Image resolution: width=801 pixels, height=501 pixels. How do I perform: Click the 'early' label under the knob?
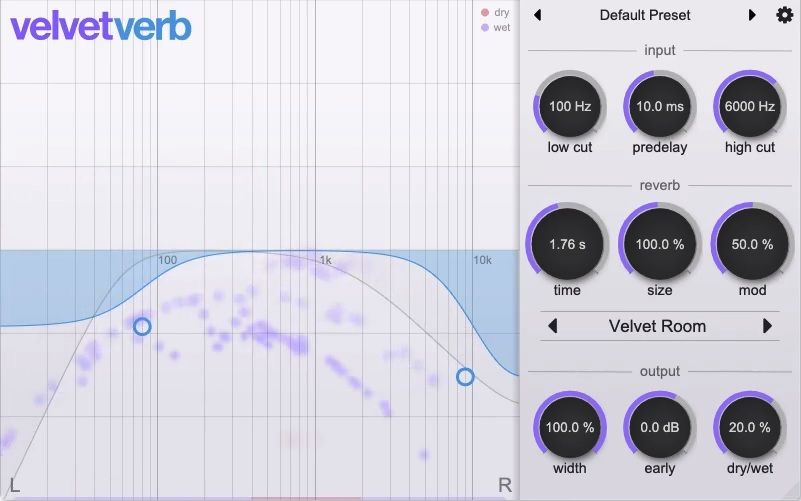[659, 468]
